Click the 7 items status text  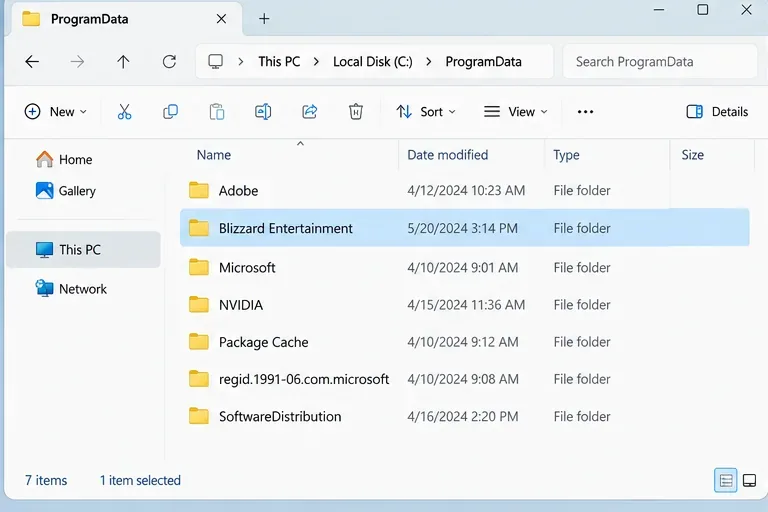(x=46, y=481)
